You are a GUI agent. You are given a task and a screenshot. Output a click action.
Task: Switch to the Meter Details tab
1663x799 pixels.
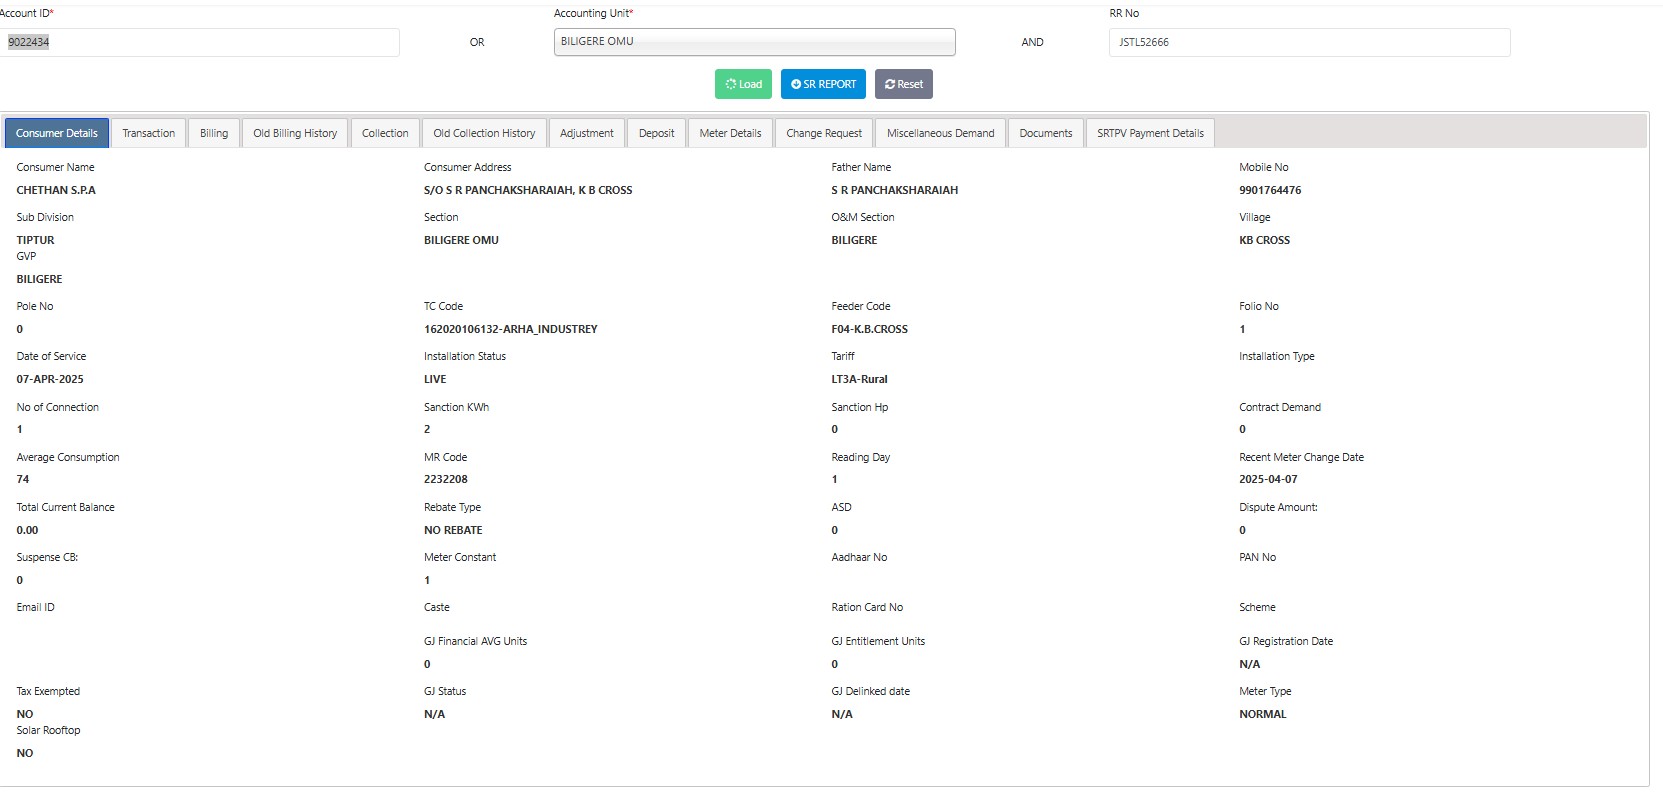[730, 133]
